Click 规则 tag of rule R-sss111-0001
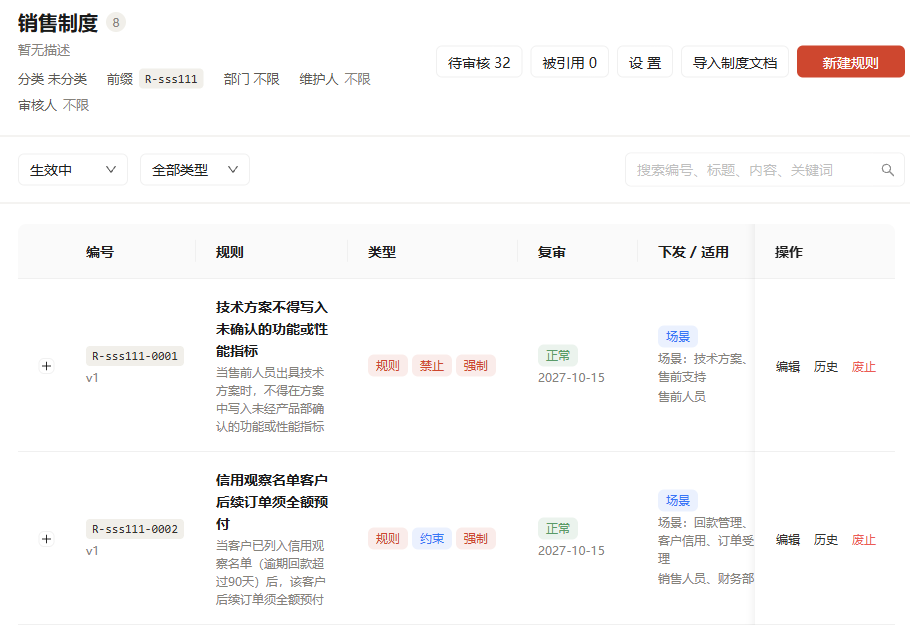This screenshot has height=625, width=910. coord(388,366)
